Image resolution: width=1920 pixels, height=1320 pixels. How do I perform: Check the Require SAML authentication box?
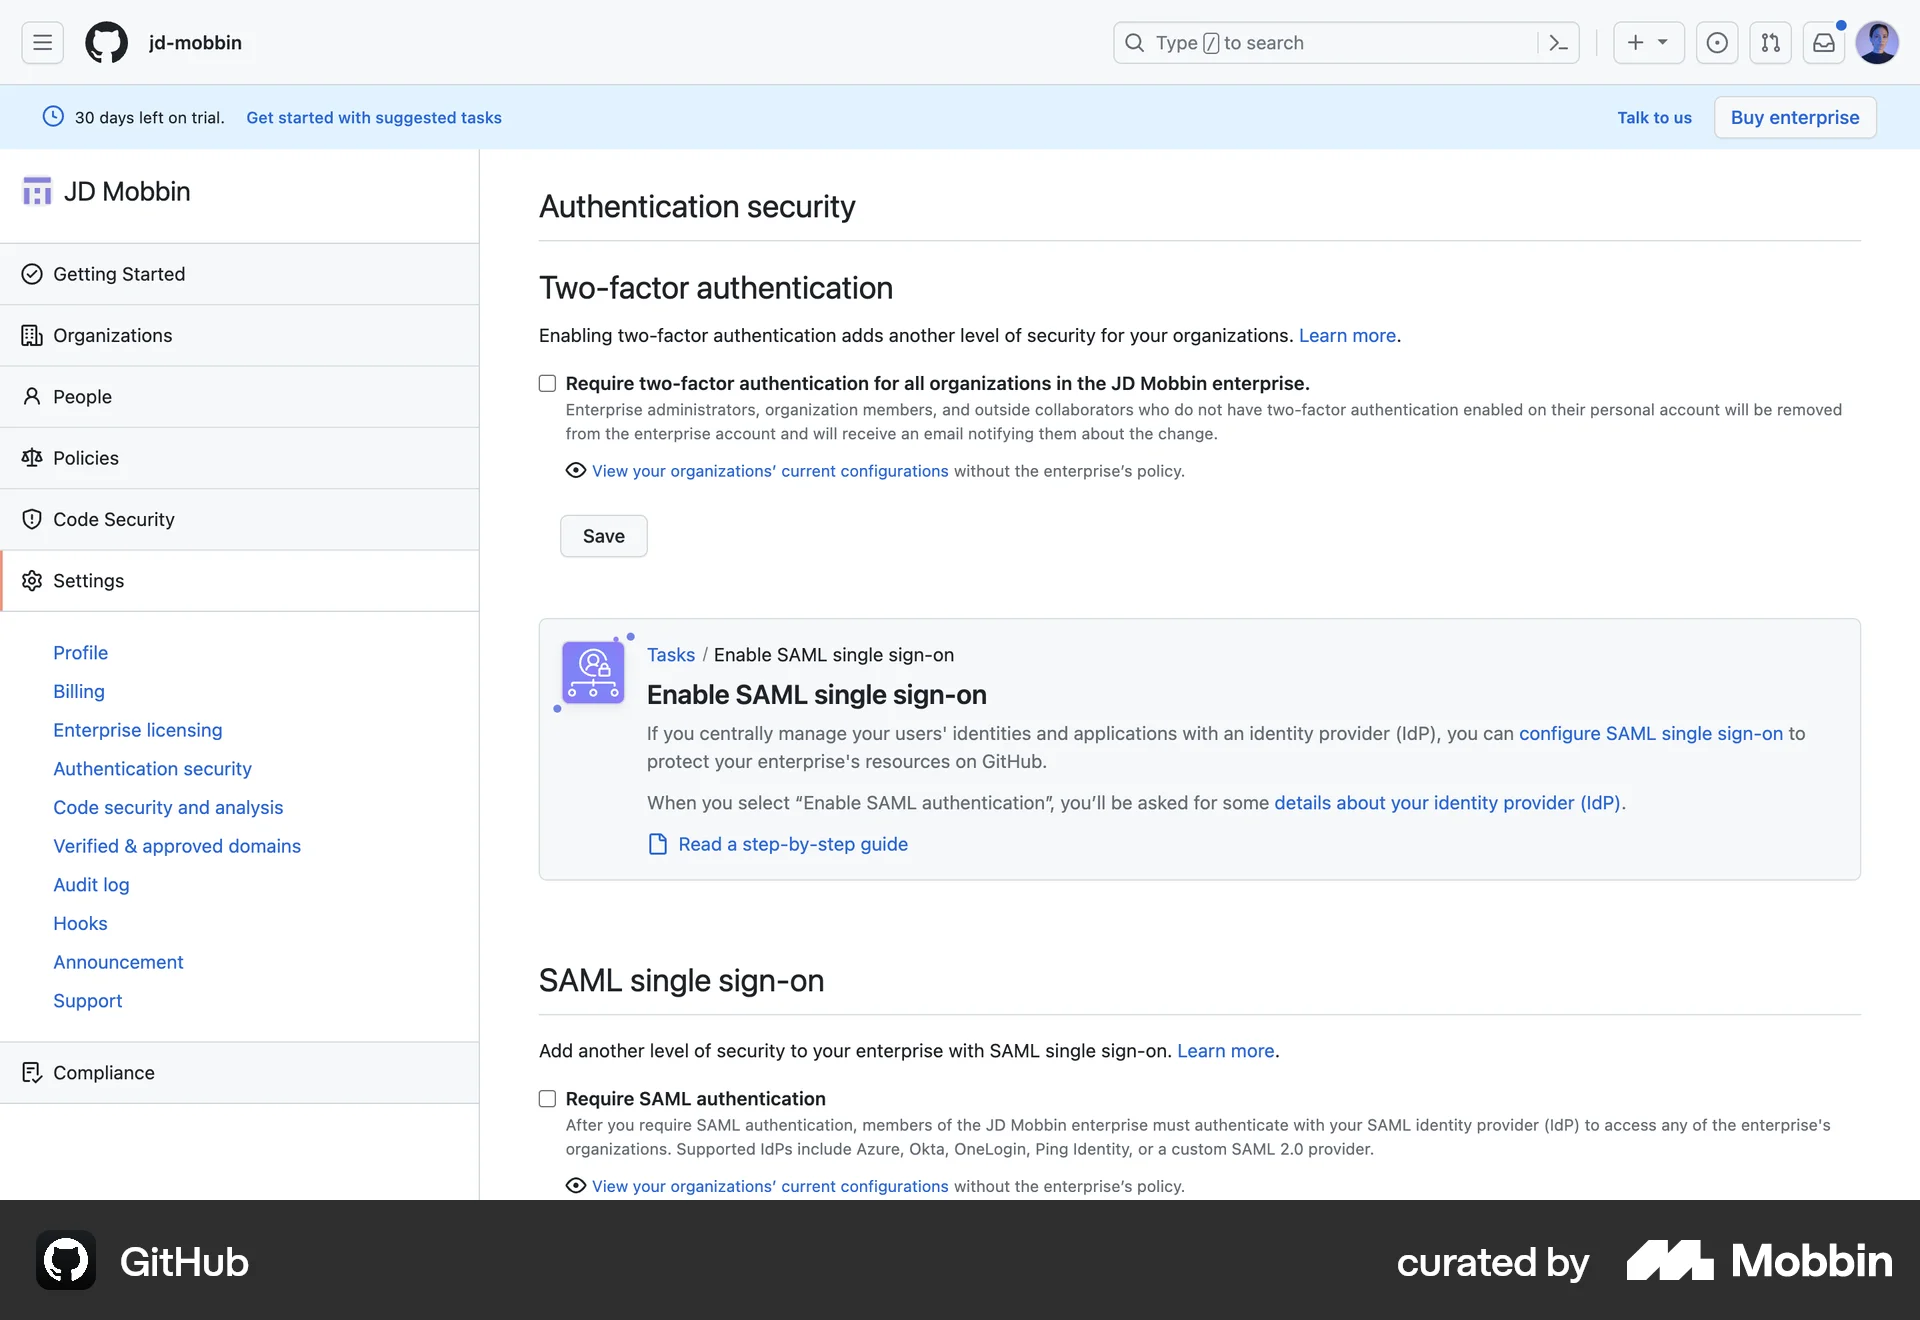(x=547, y=1098)
